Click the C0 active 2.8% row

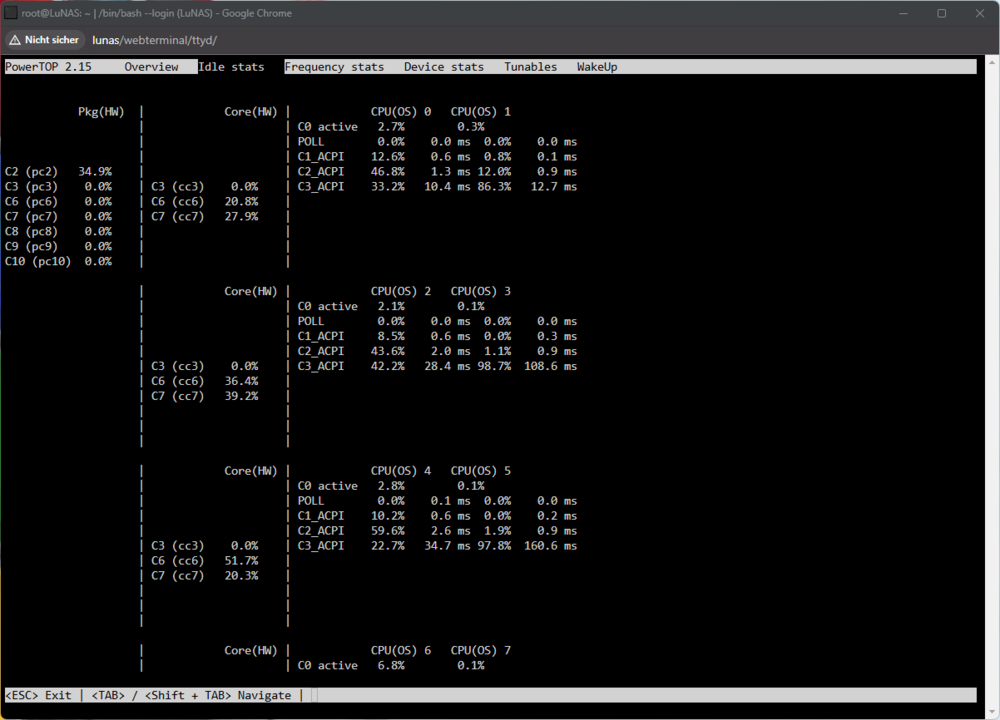[391, 487]
